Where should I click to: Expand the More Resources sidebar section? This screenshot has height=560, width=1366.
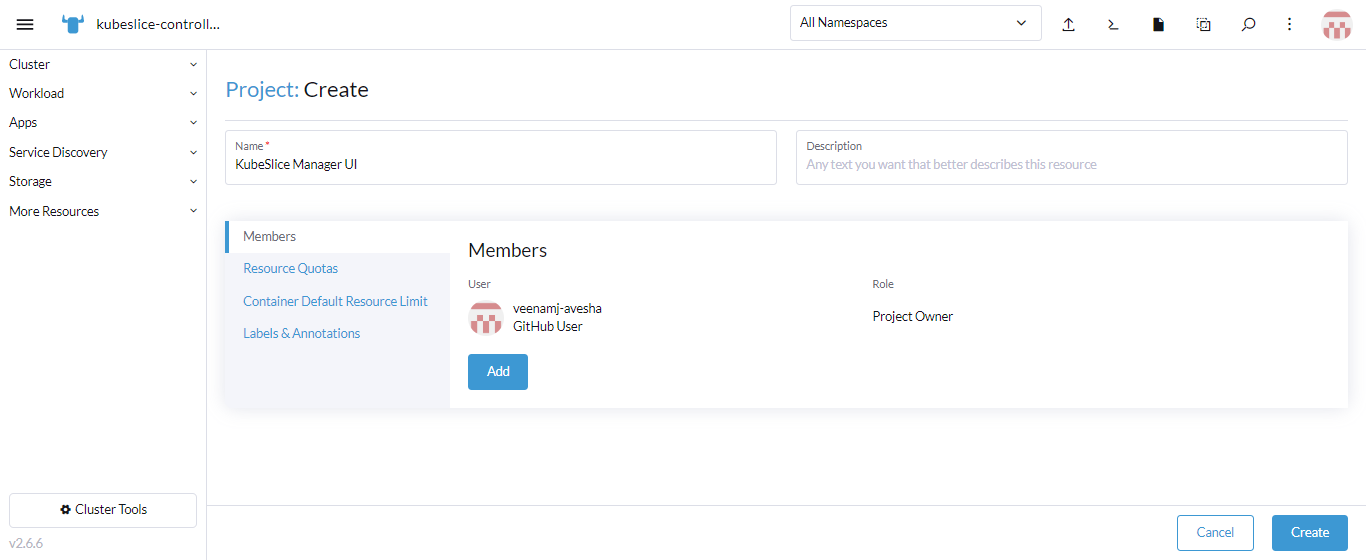(103, 211)
